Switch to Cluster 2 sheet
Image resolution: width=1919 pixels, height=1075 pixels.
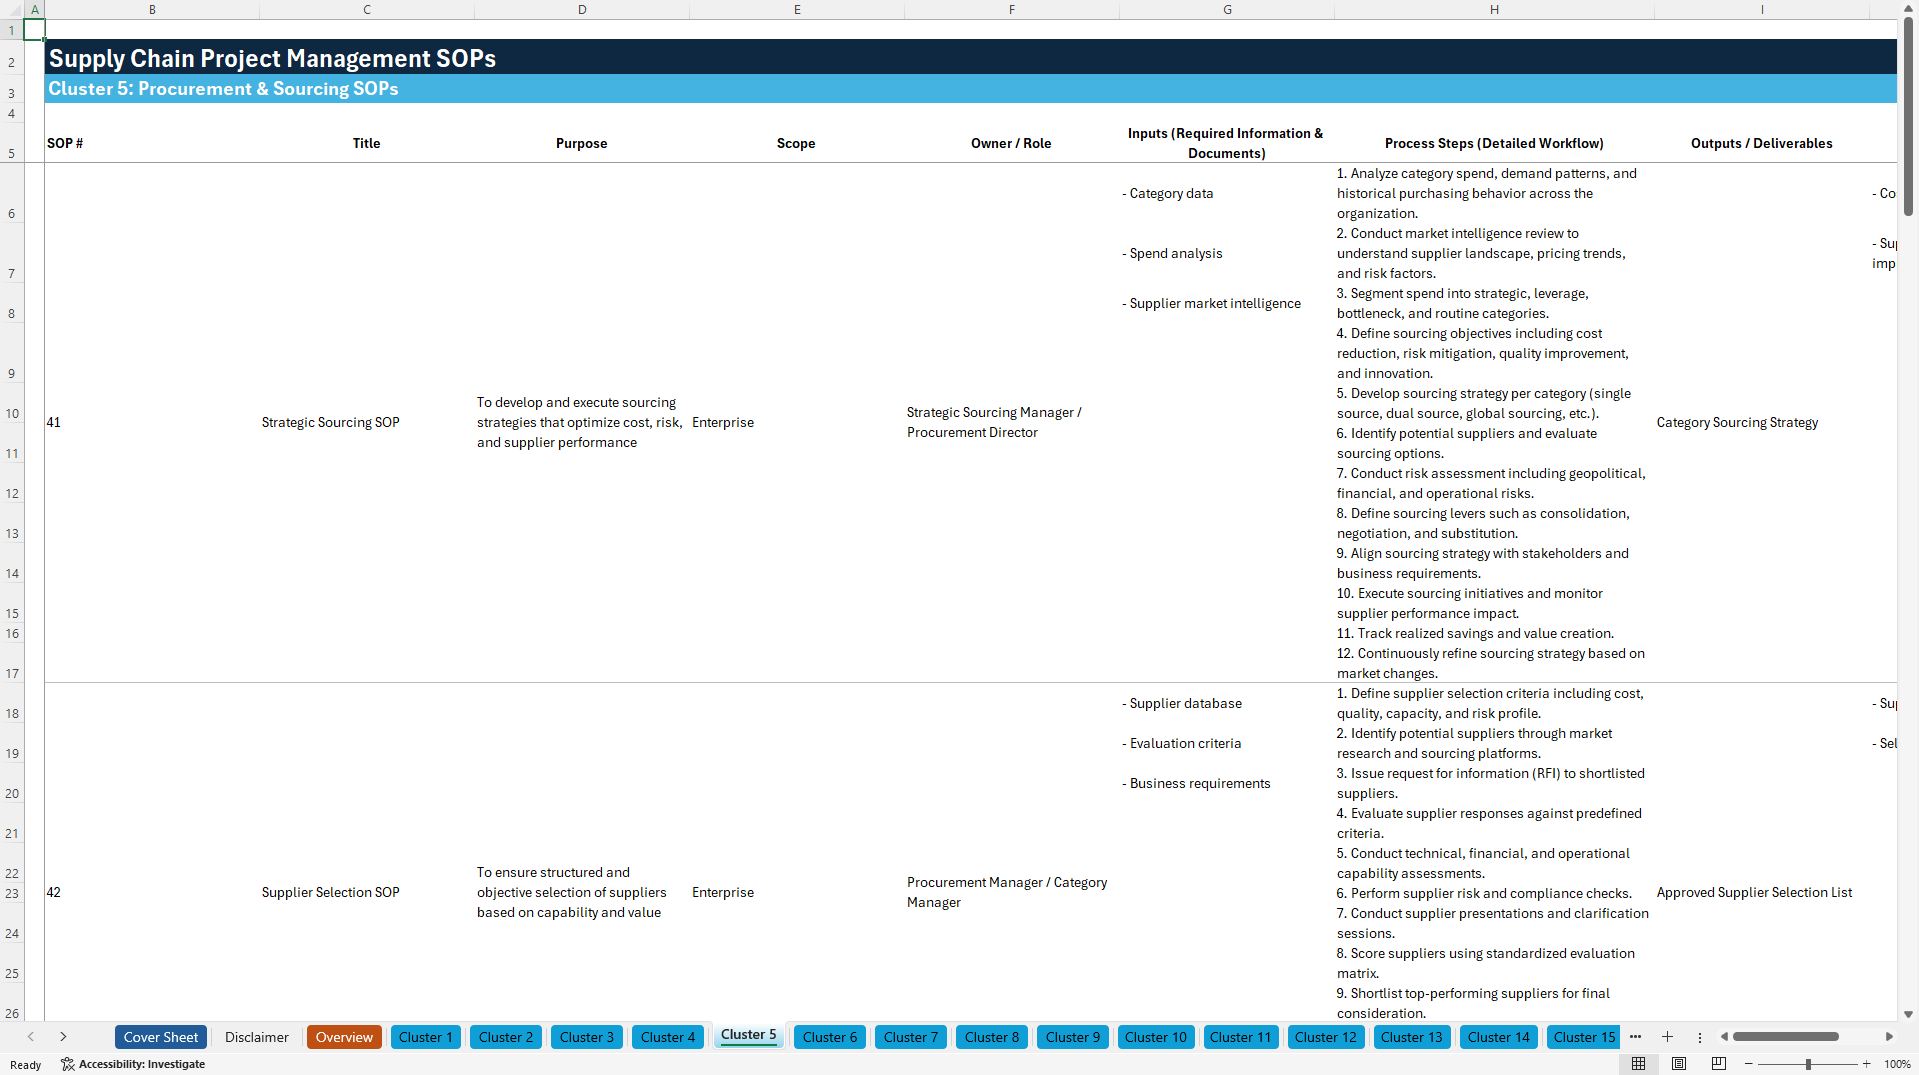point(506,1037)
